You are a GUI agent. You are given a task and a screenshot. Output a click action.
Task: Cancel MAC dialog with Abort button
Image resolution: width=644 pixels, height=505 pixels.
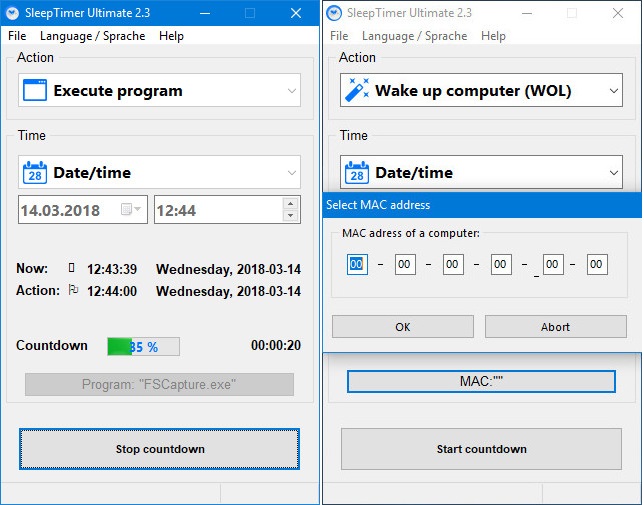click(x=556, y=327)
